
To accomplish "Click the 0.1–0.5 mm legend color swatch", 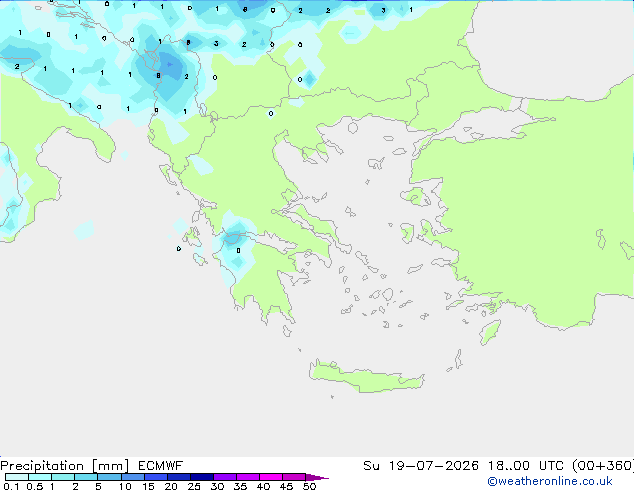I will click(17, 477).
